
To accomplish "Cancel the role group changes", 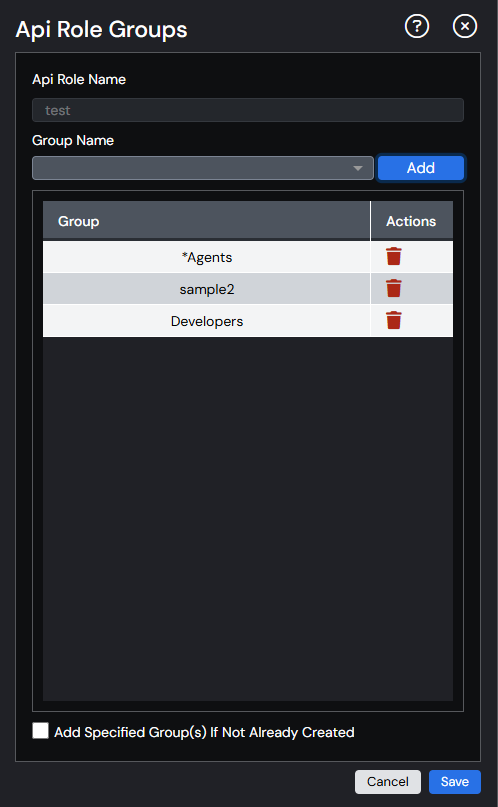I will click(387, 781).
